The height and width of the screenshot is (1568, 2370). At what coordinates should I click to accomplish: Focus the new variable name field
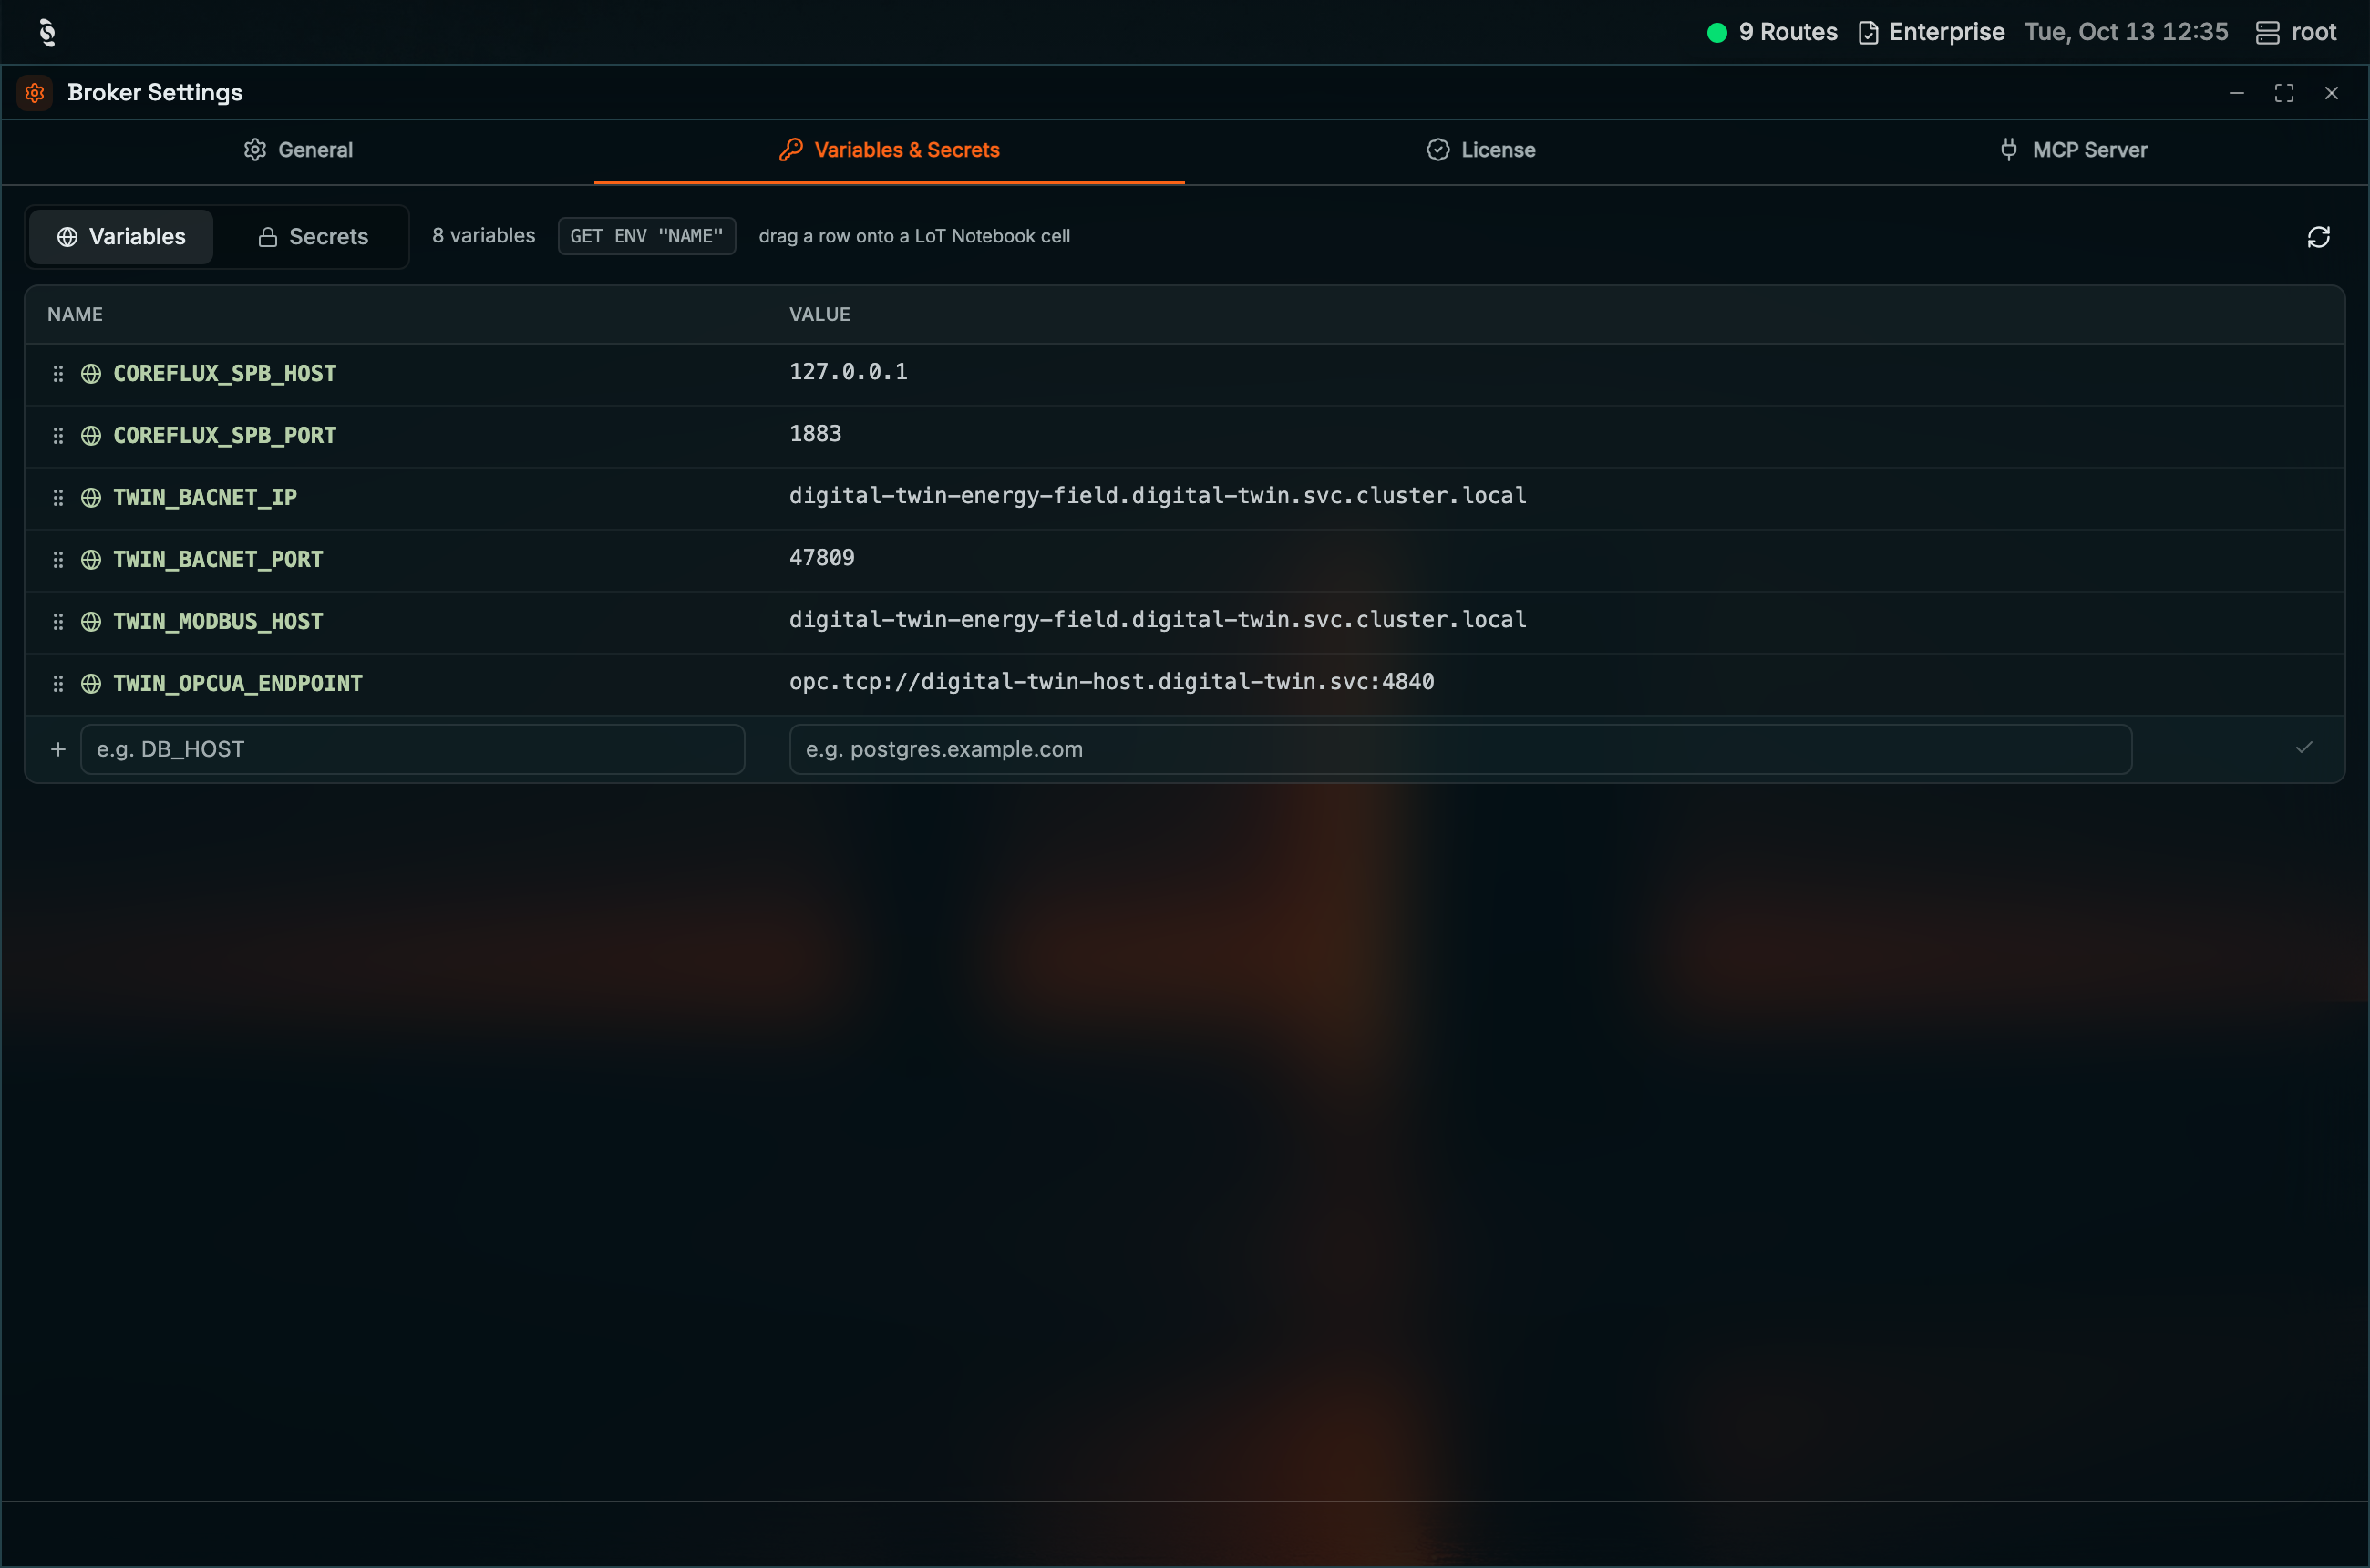click(412, 749)
